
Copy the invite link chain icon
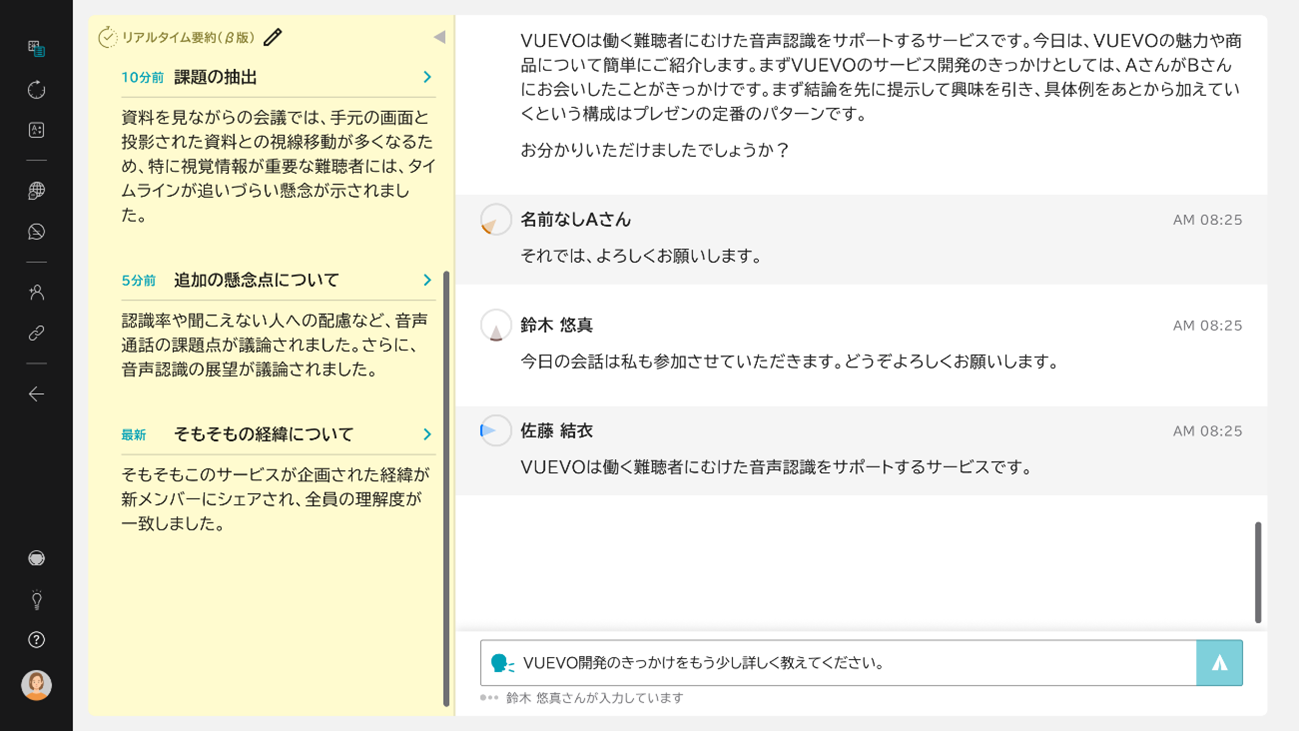36,333
